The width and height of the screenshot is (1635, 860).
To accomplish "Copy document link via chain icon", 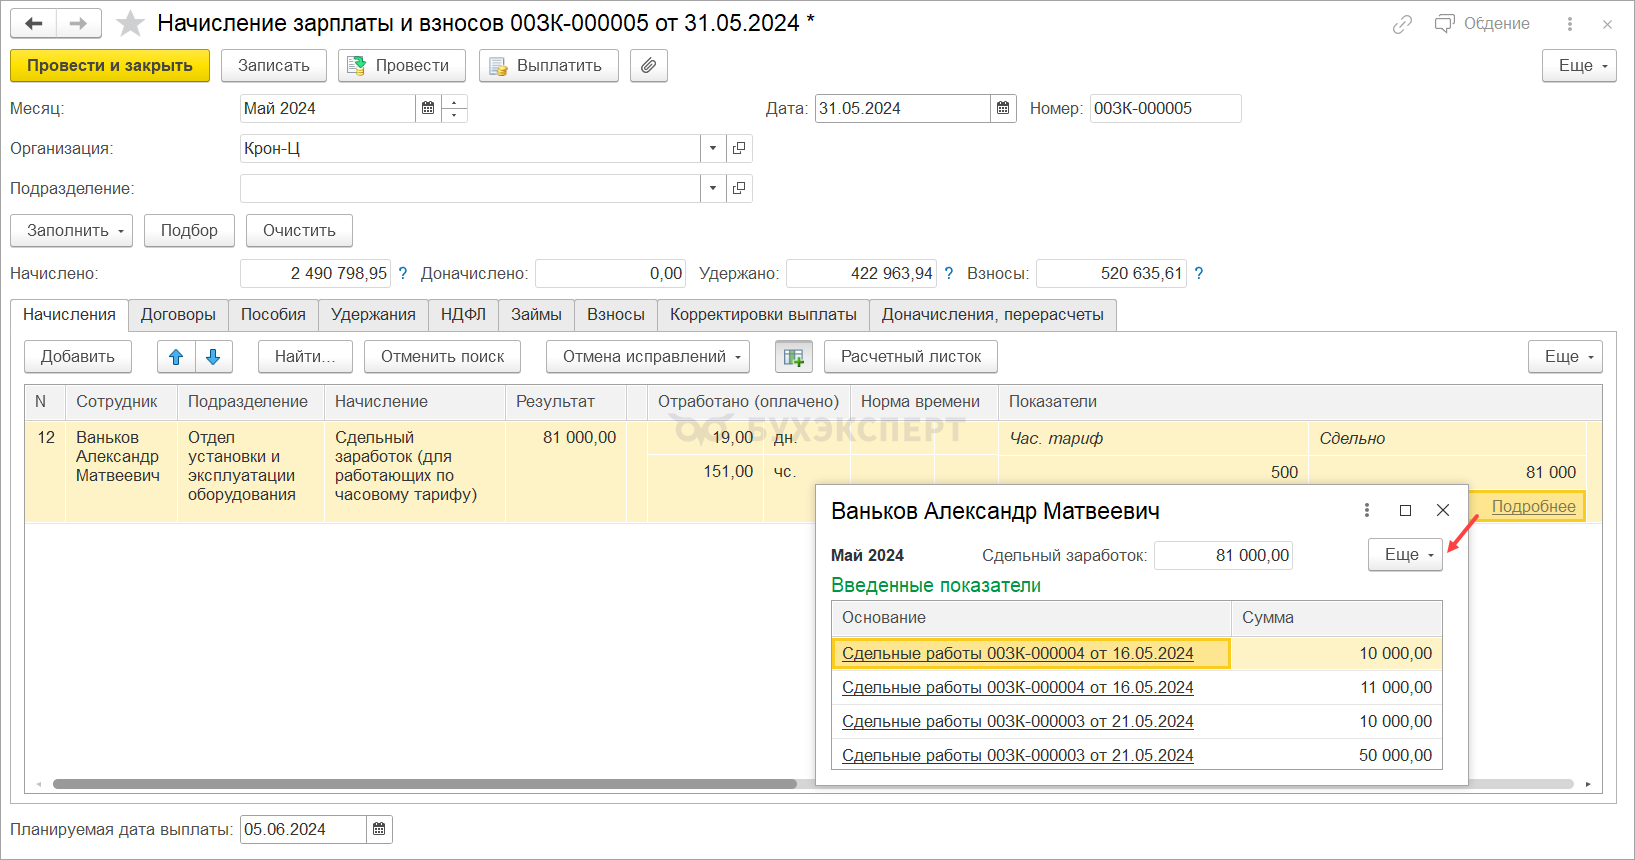I will pyautogui.click(x=1402, y=24).
